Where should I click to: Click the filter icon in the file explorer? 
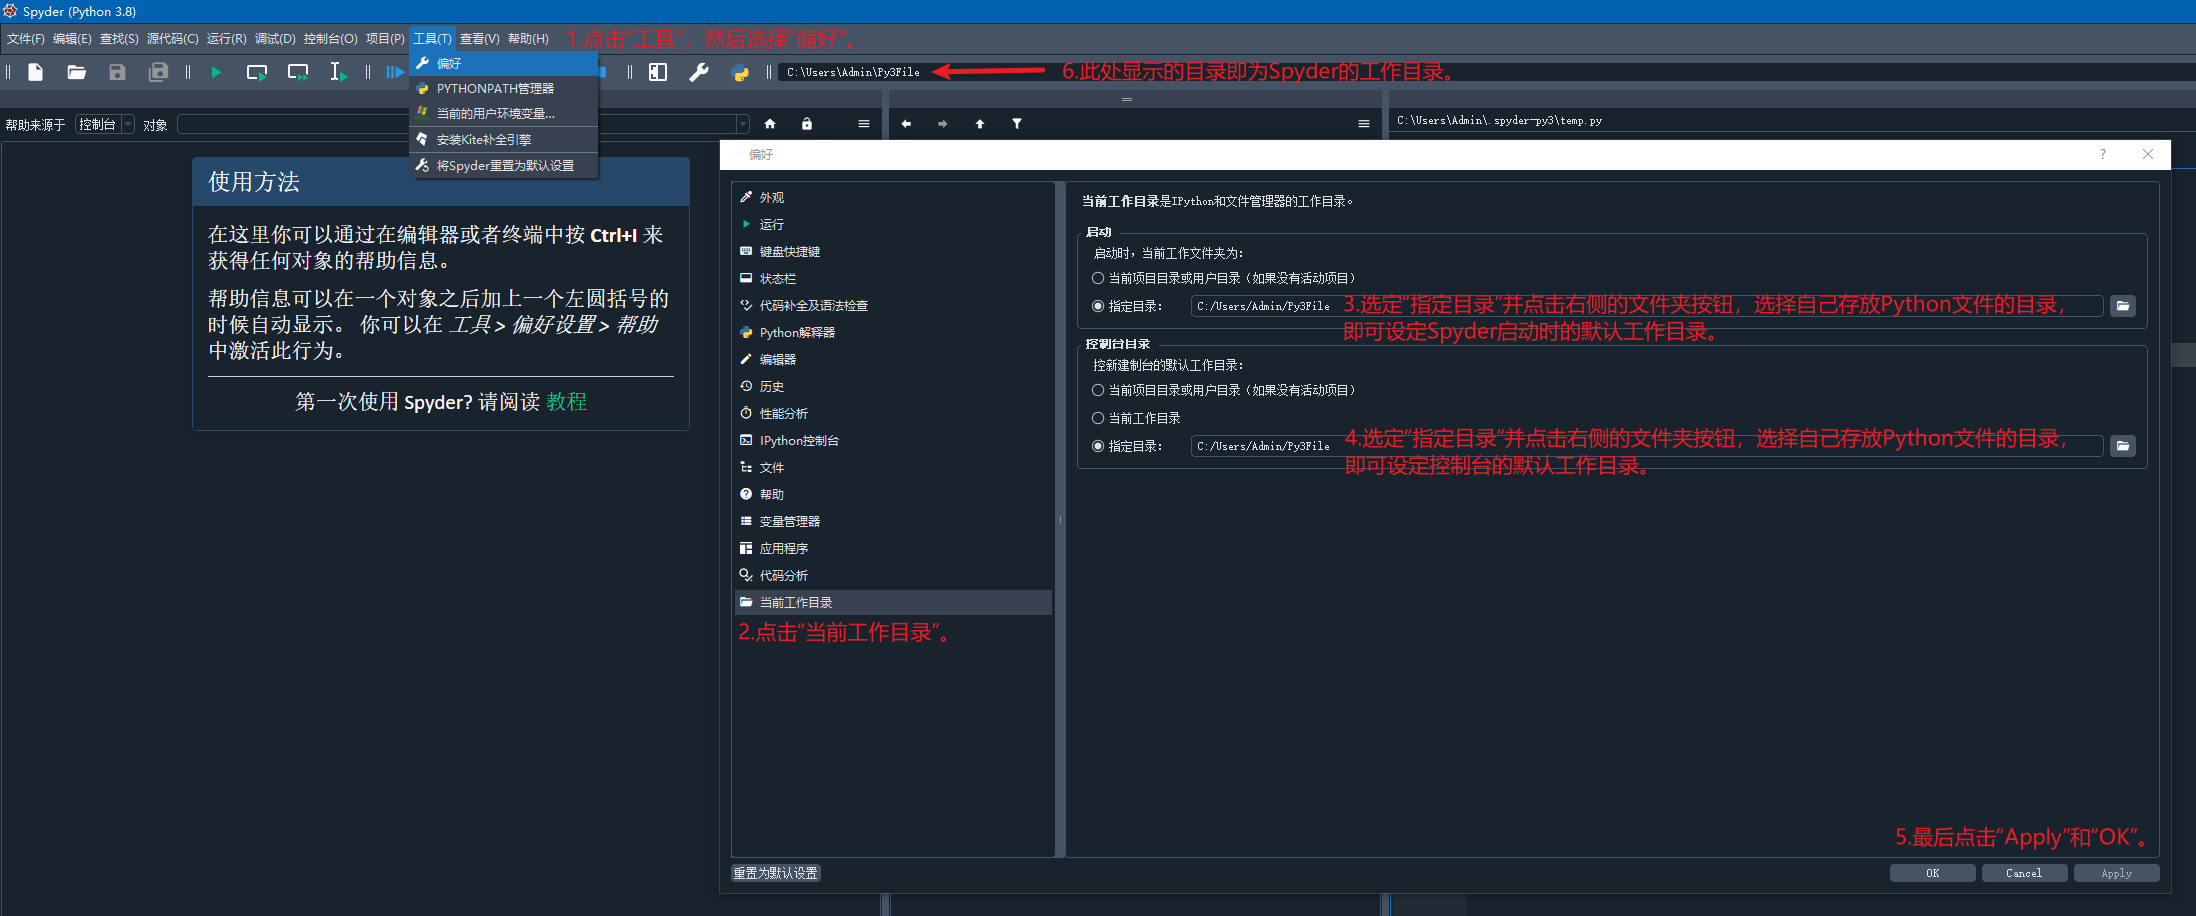coord(1017,123)
